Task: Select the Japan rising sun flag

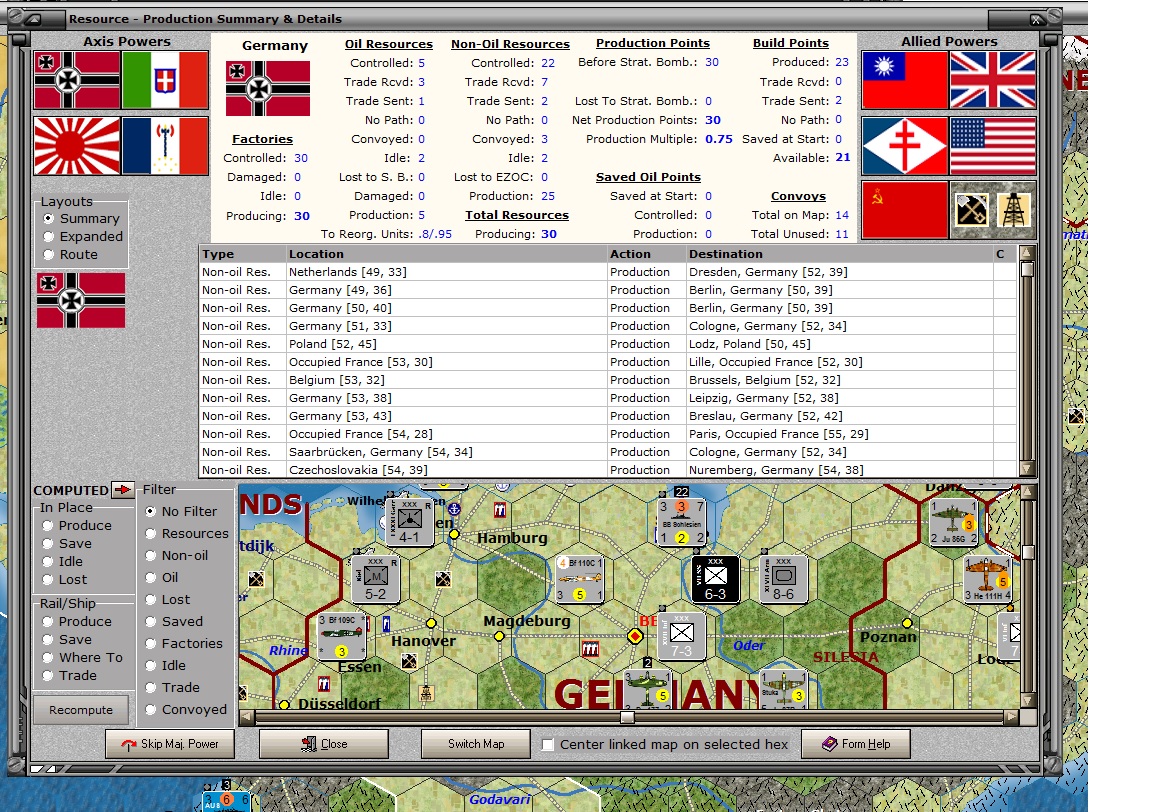Action: [77, 145]
